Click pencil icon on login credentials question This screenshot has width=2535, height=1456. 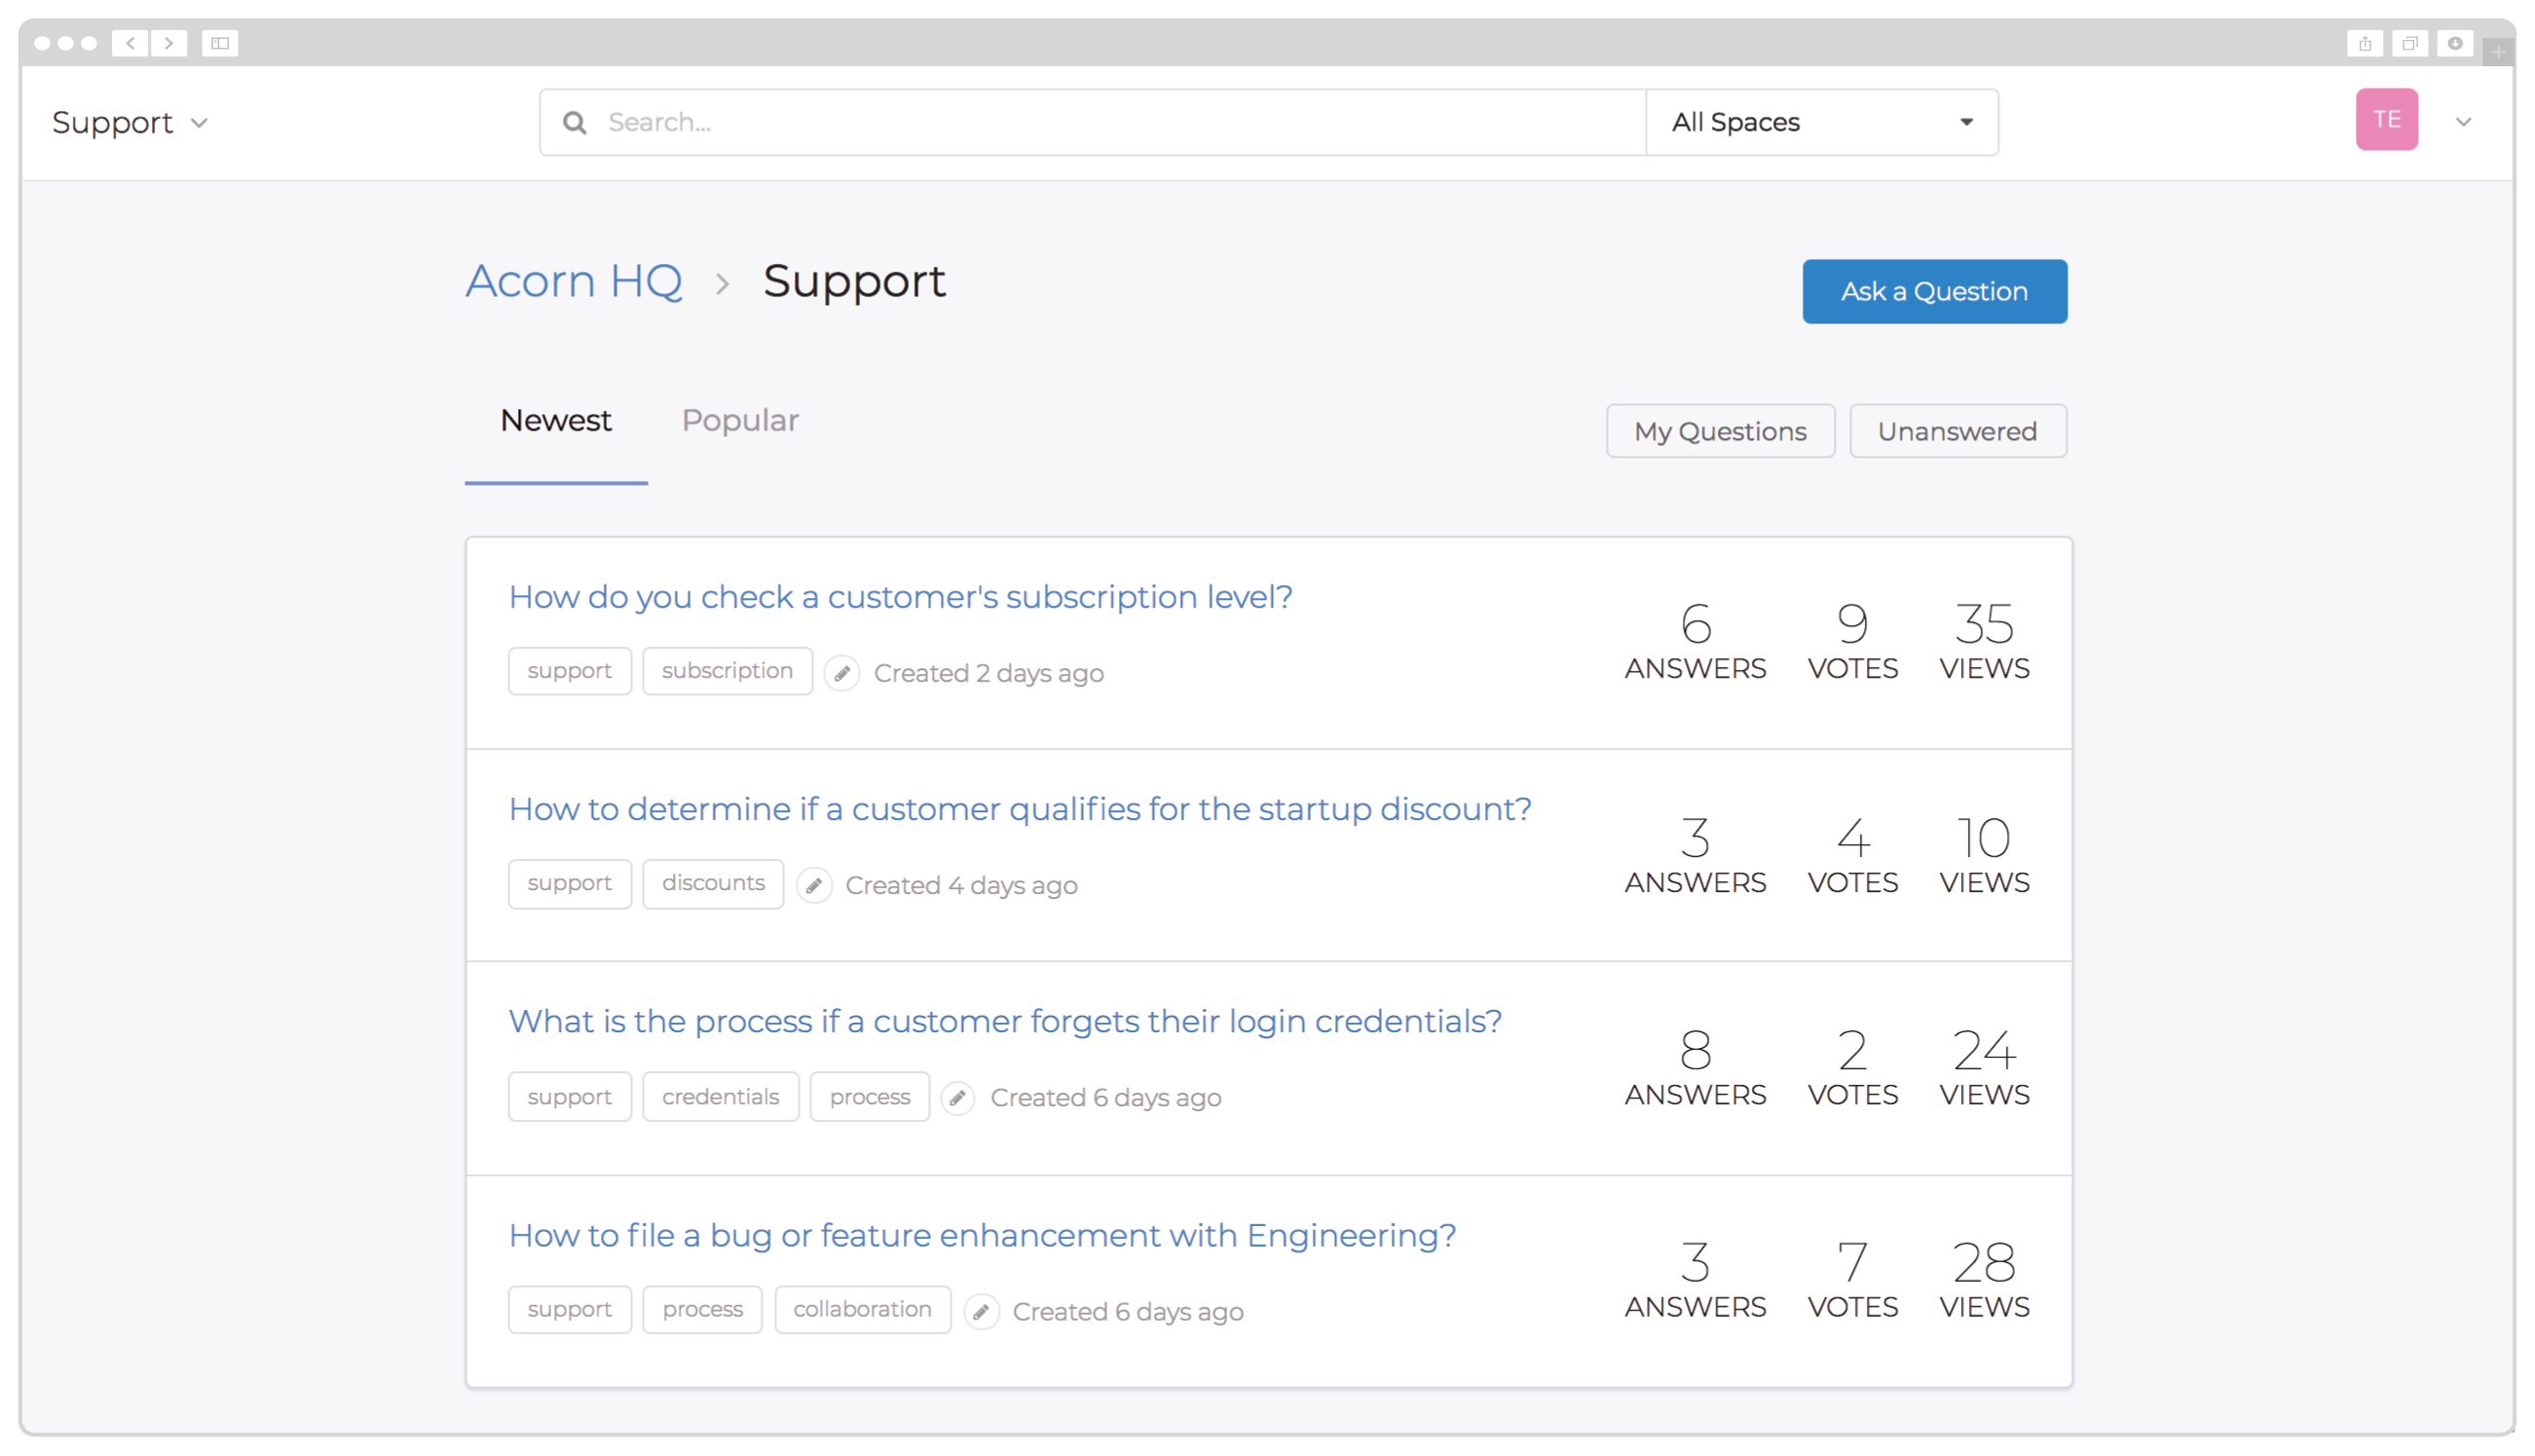coord(958,1098)
